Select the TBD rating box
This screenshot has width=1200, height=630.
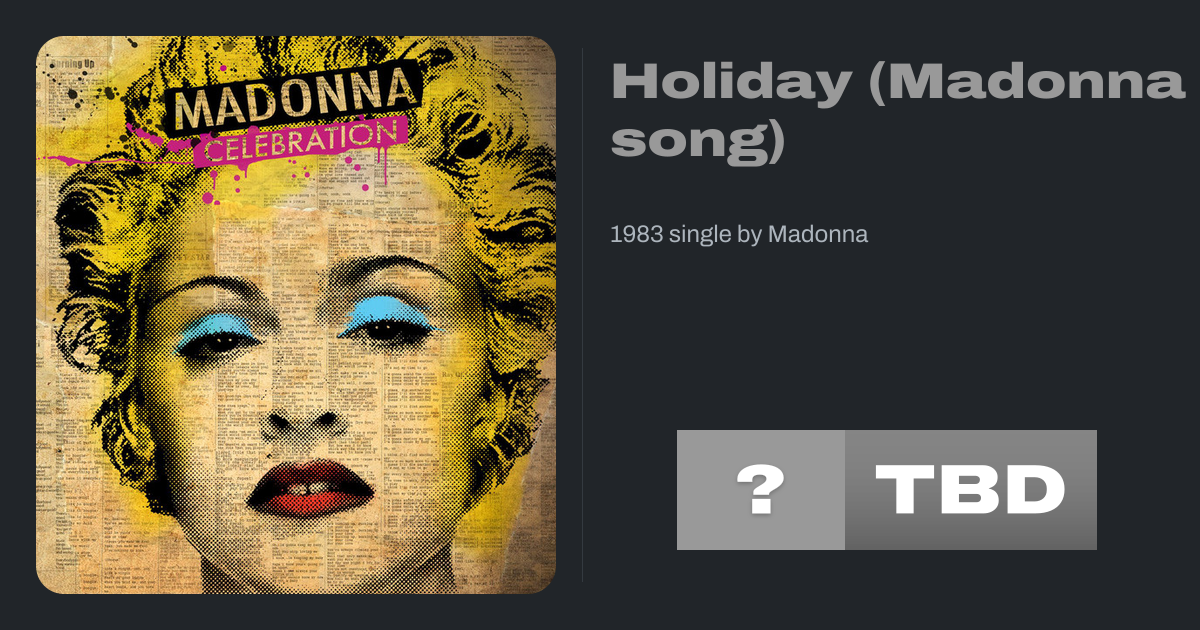971,490
